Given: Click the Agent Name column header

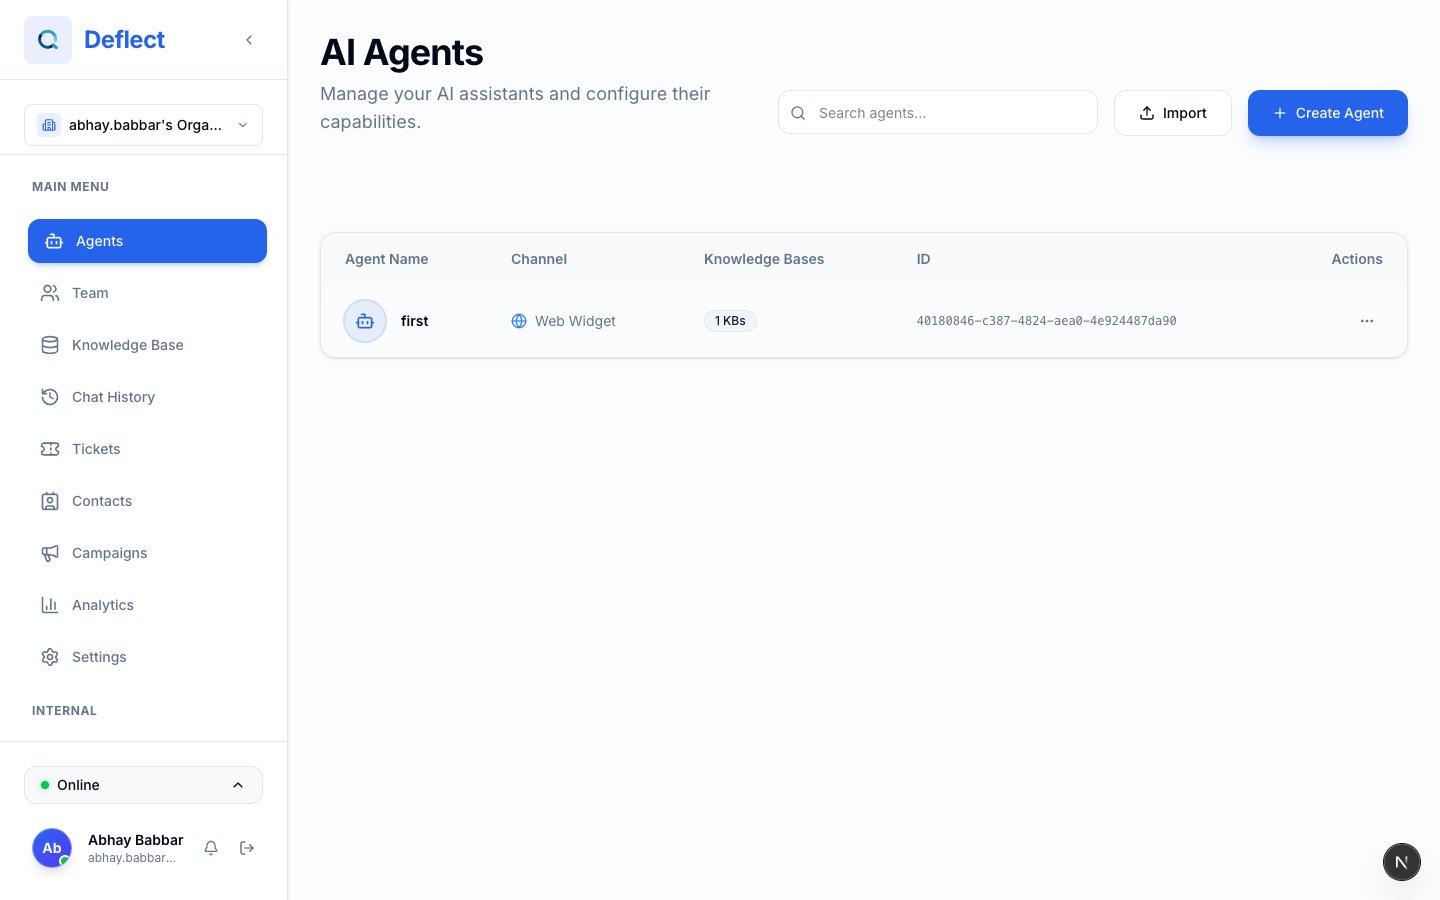Looking at the screenshot, I should pos(386,259).
